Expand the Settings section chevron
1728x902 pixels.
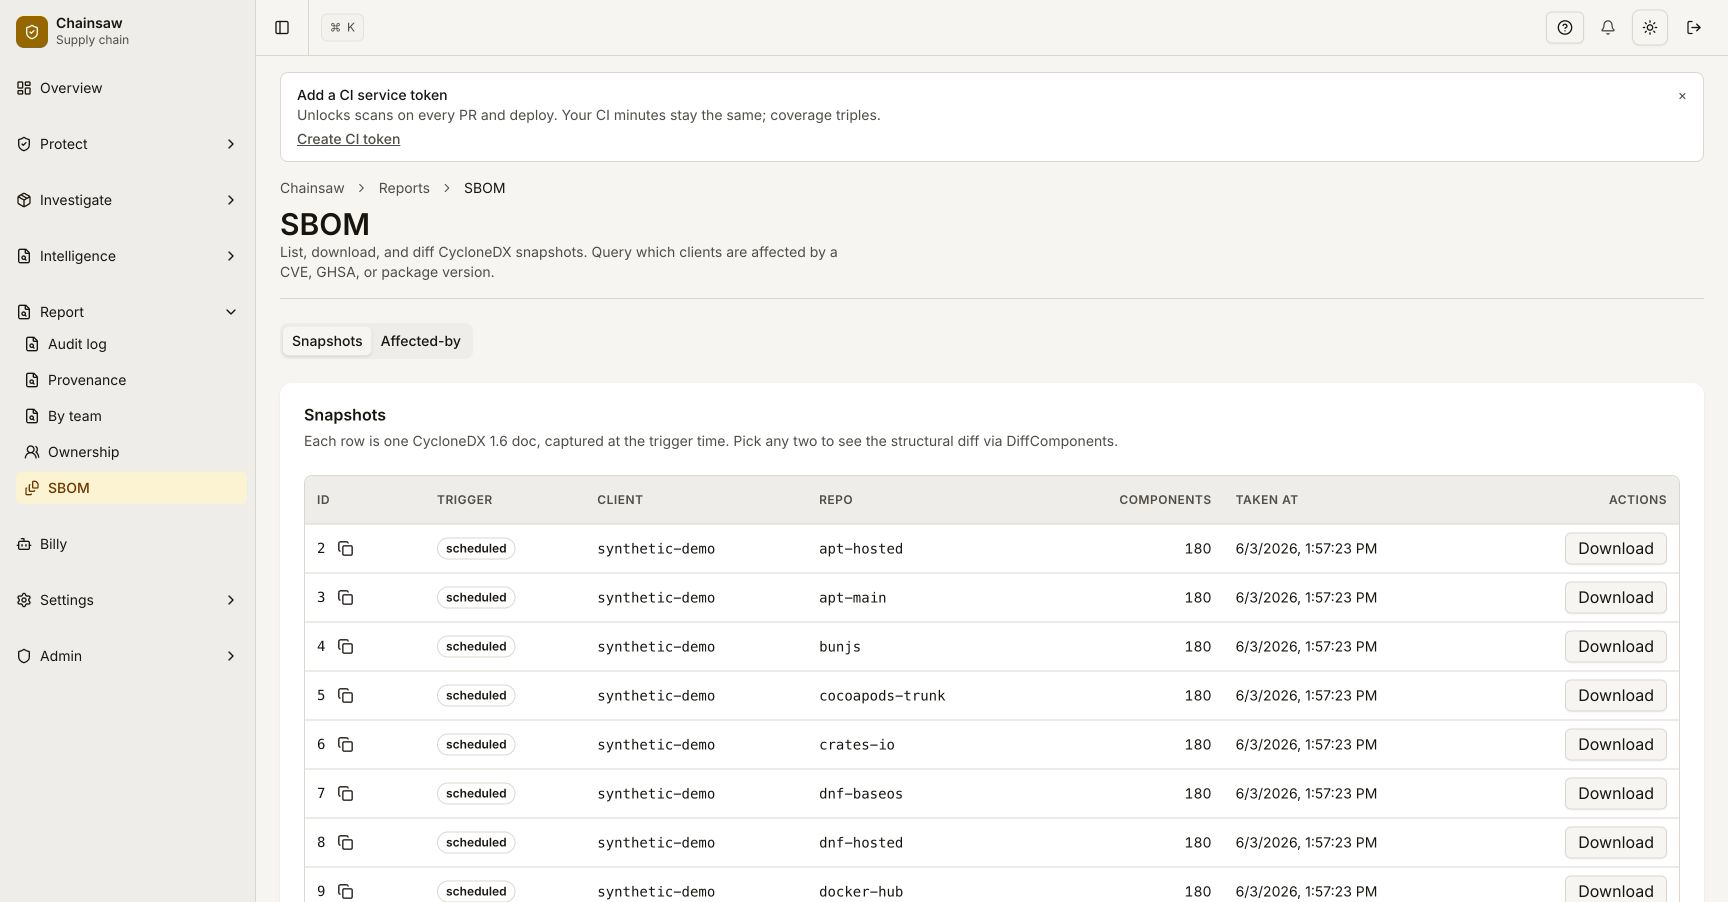(231, 600)
